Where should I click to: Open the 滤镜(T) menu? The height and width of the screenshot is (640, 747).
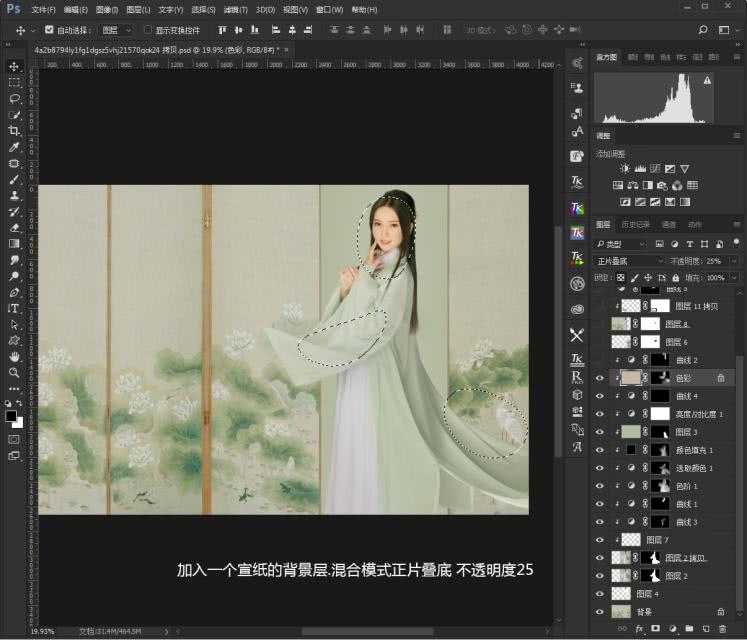point(237,9)
